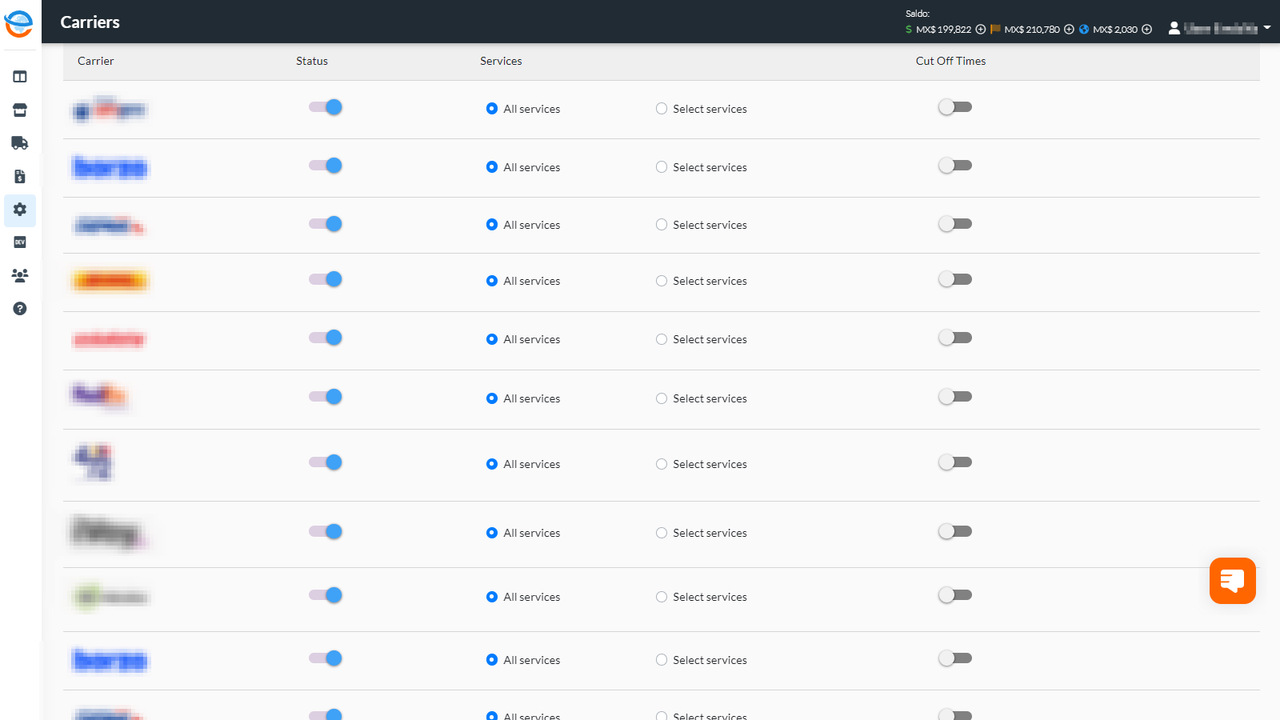
Task: Turn off status toggle in first carrier row
Action: pos(326,107)
